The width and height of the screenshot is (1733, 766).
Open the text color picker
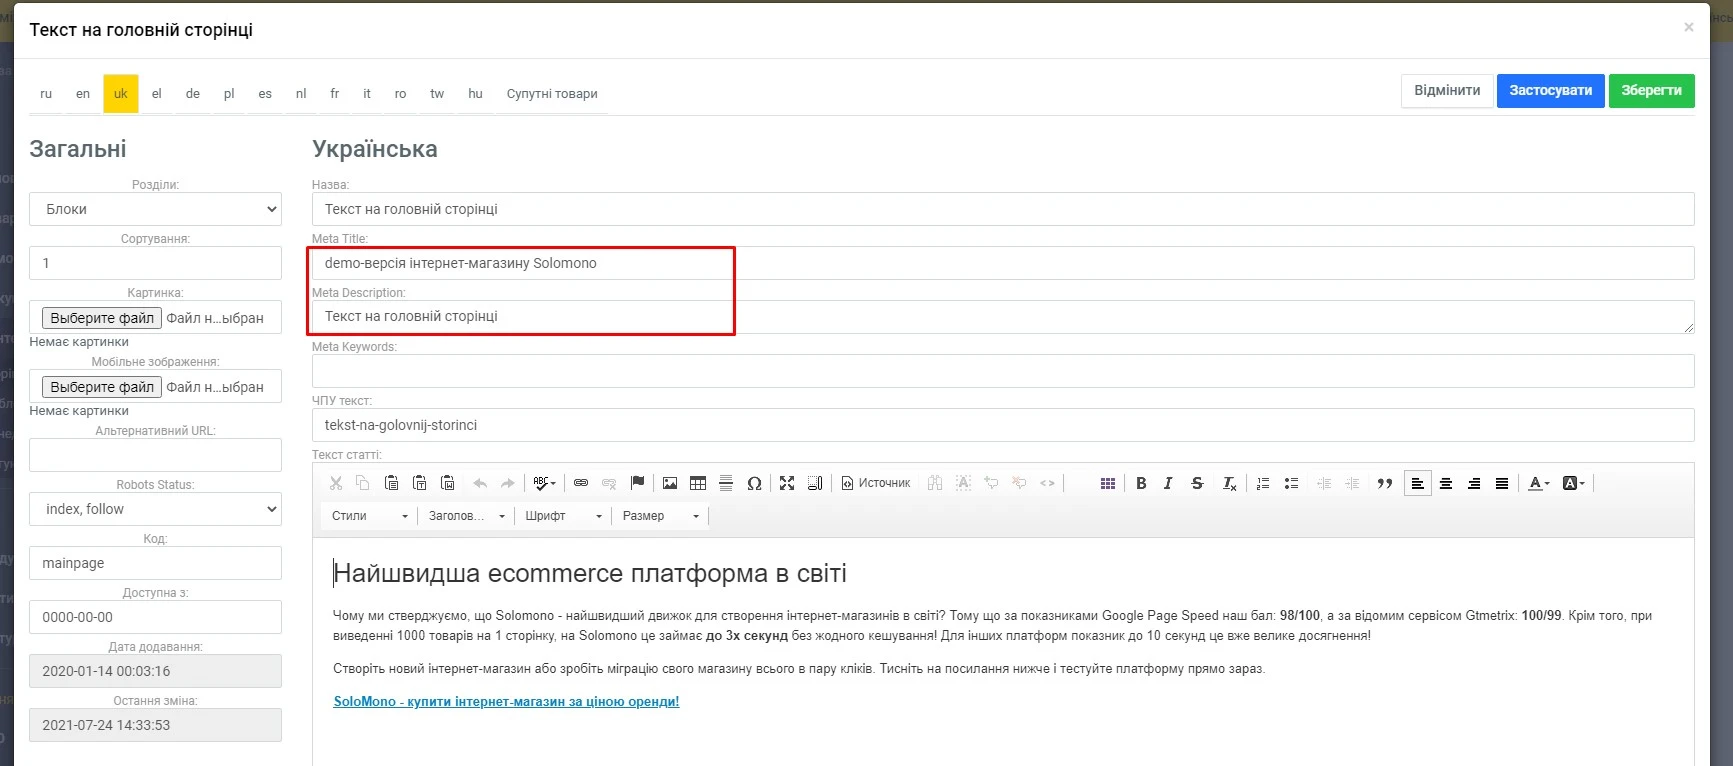(1539, 483)
